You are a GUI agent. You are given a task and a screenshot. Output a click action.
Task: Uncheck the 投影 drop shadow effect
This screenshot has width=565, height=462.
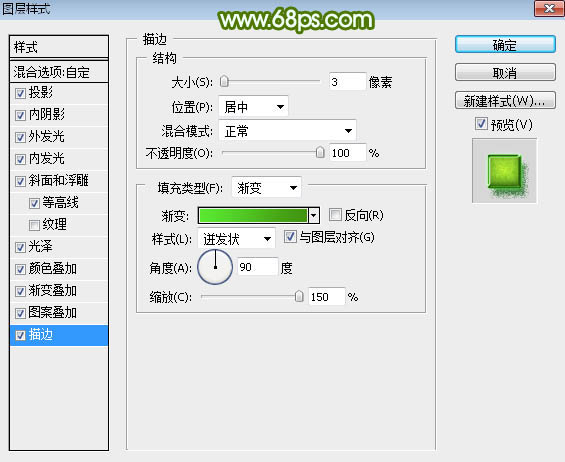pos(20,93)
